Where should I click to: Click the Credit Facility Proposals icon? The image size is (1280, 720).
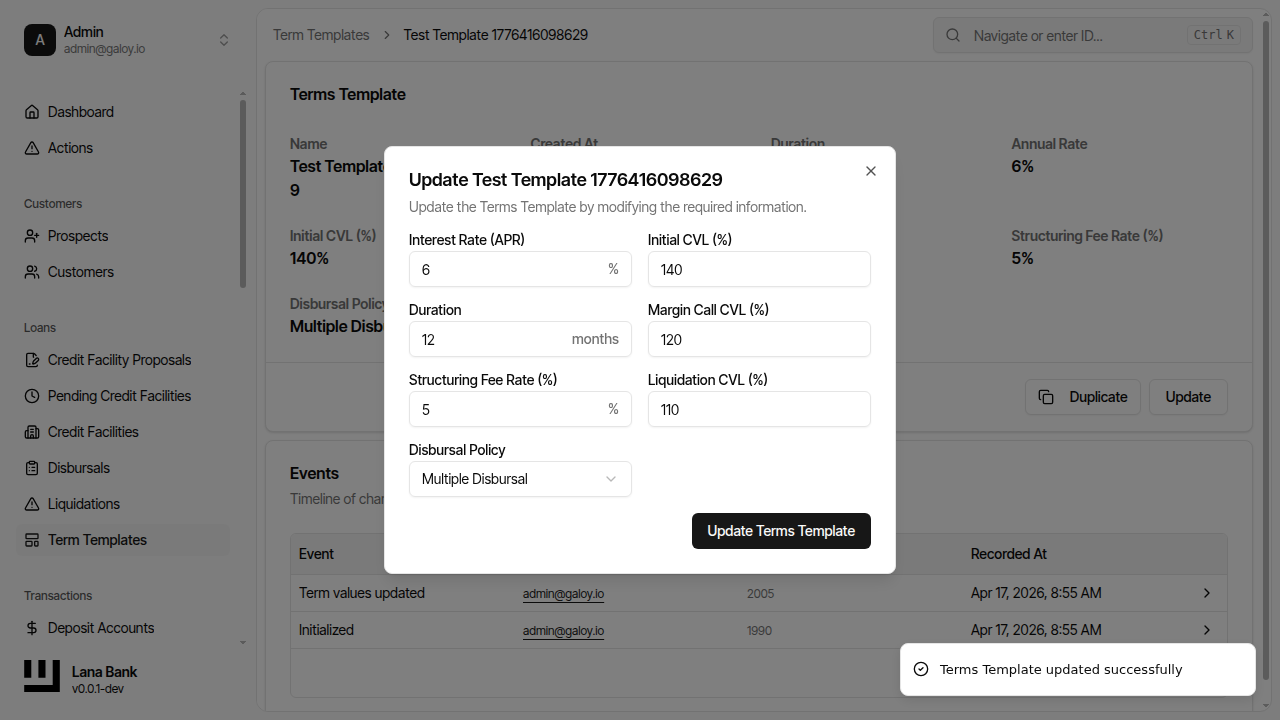click(x=32, y=360)
